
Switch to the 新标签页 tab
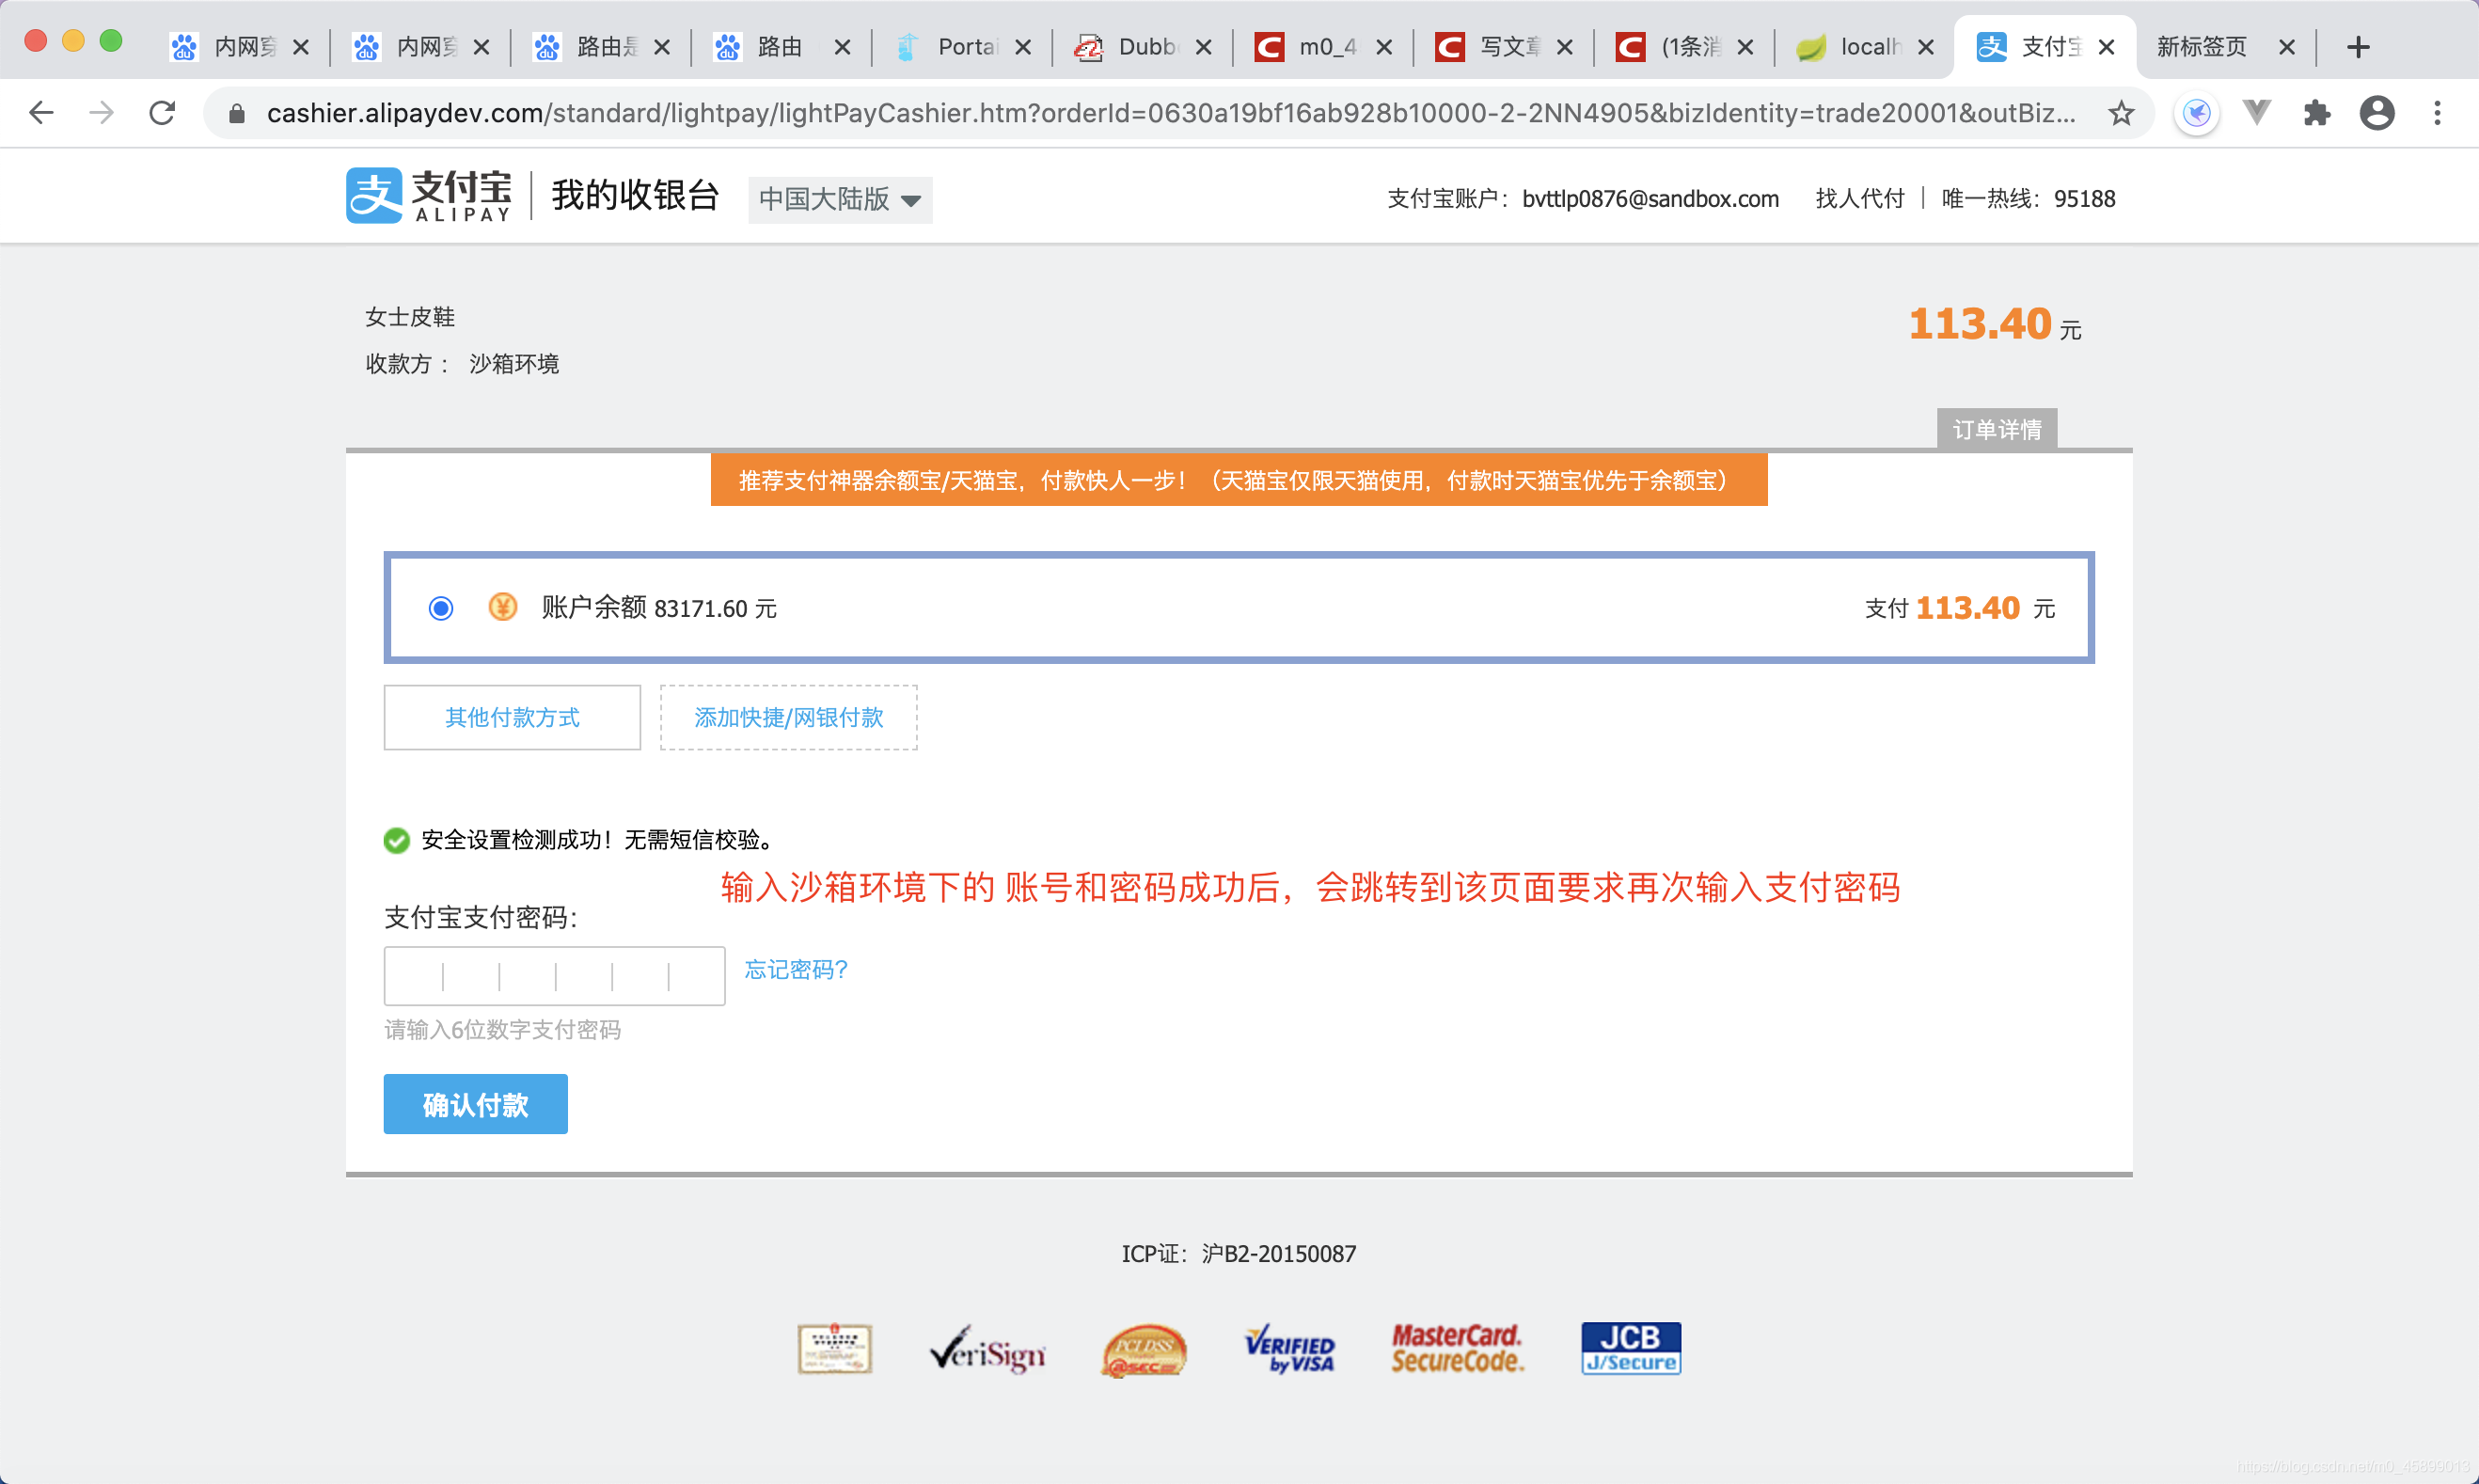pos(2225,47)
